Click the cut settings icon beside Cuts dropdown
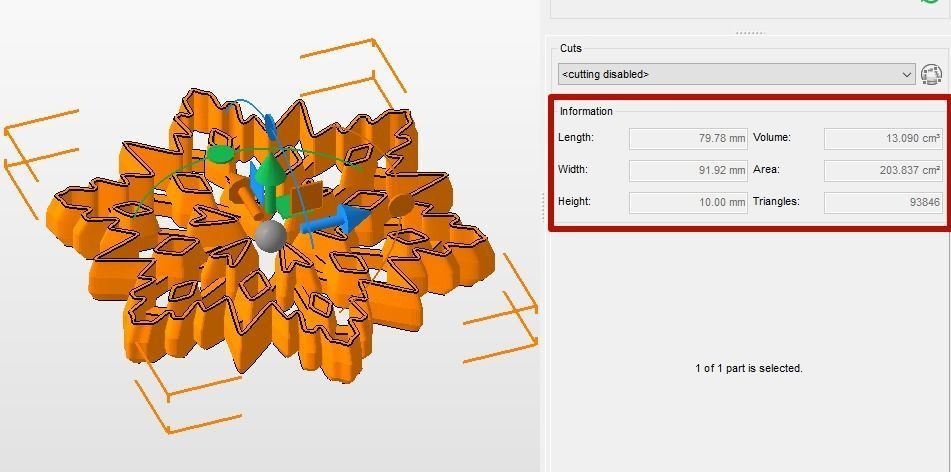This screenshot has height=472, width=951. click(931, 74)
